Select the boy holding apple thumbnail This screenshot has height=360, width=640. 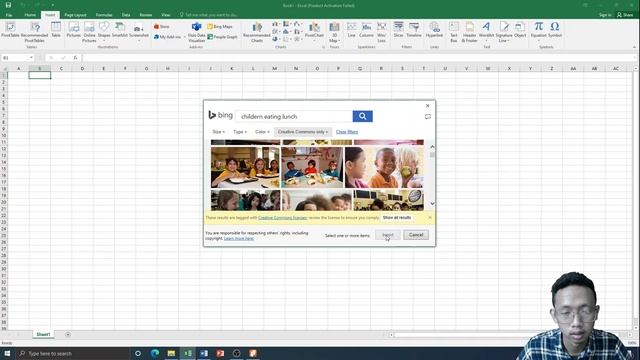click(384, 167)
